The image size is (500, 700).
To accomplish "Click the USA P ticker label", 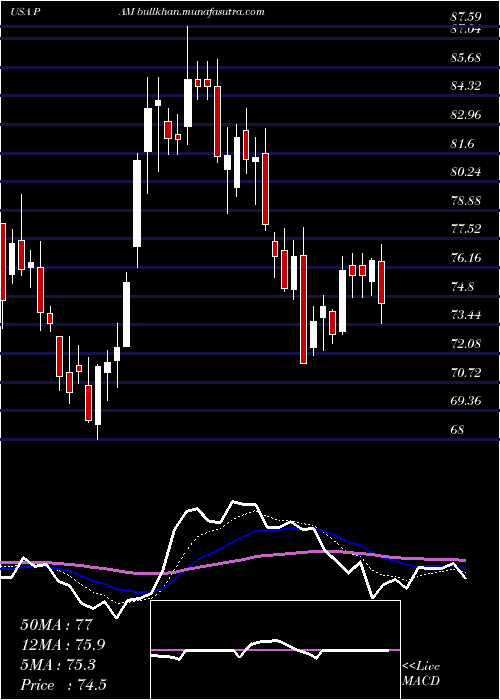I will 26,12.
